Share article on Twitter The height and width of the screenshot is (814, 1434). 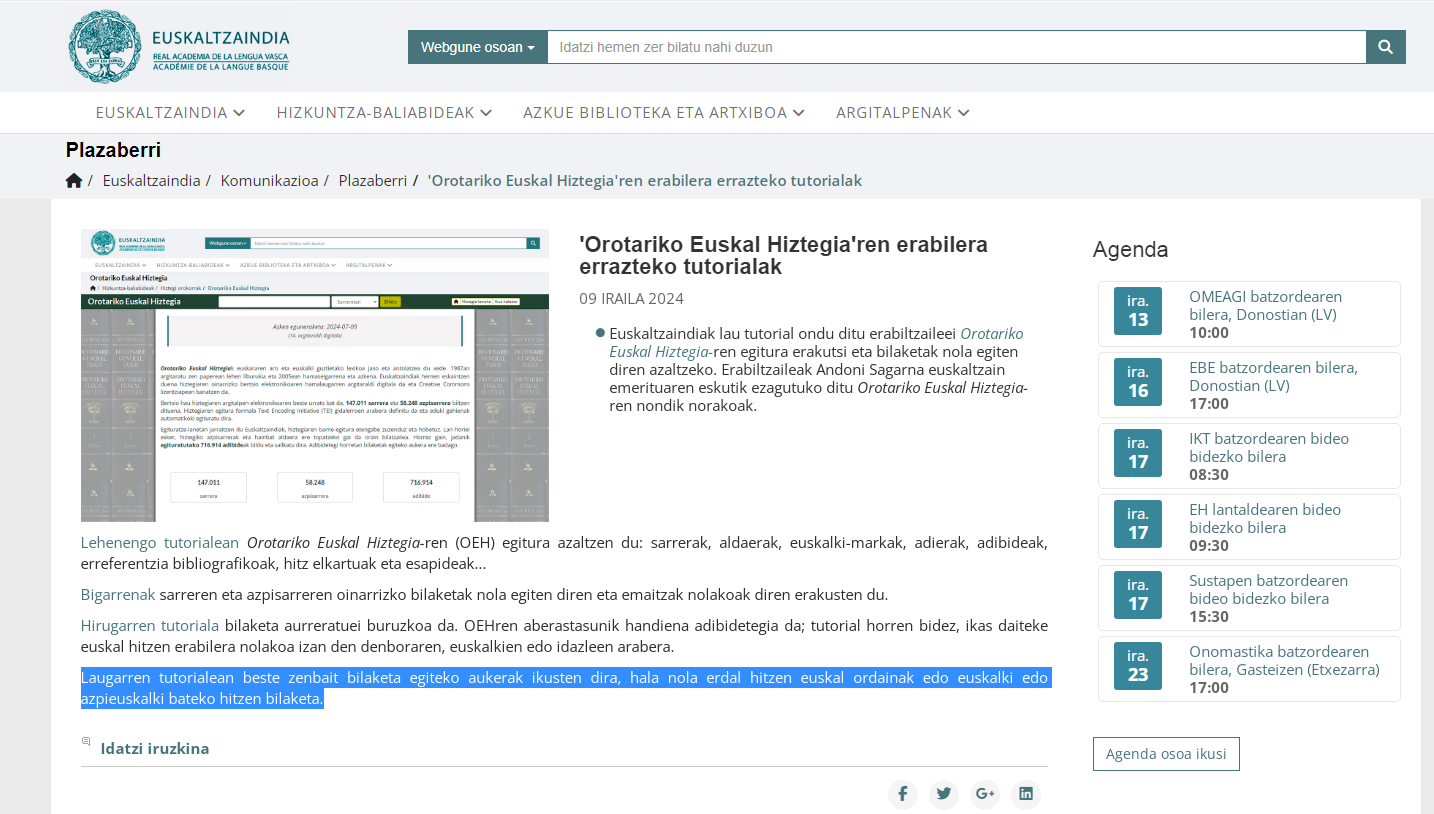tap(943, 794)
